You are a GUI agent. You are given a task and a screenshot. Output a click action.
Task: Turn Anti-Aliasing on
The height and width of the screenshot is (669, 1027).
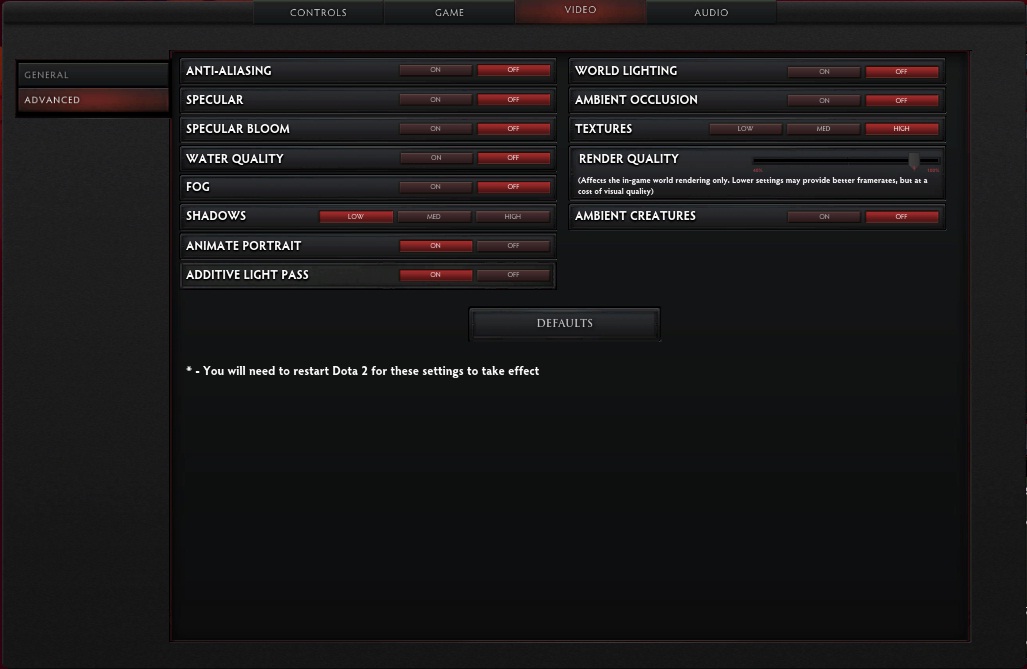[436, 70]
